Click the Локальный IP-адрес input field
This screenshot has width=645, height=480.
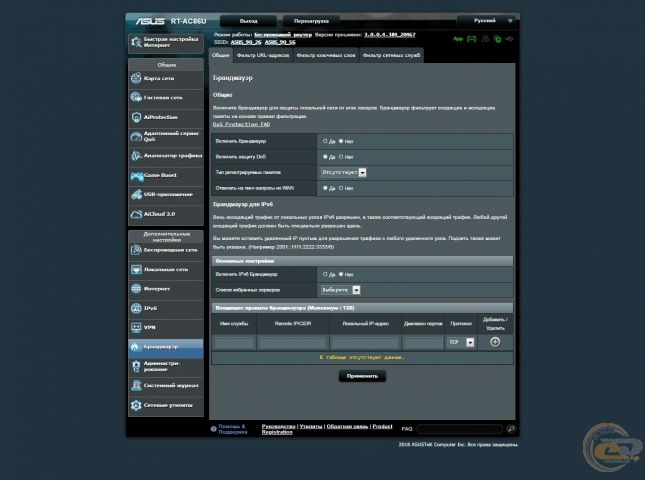(x=365, y=342)
